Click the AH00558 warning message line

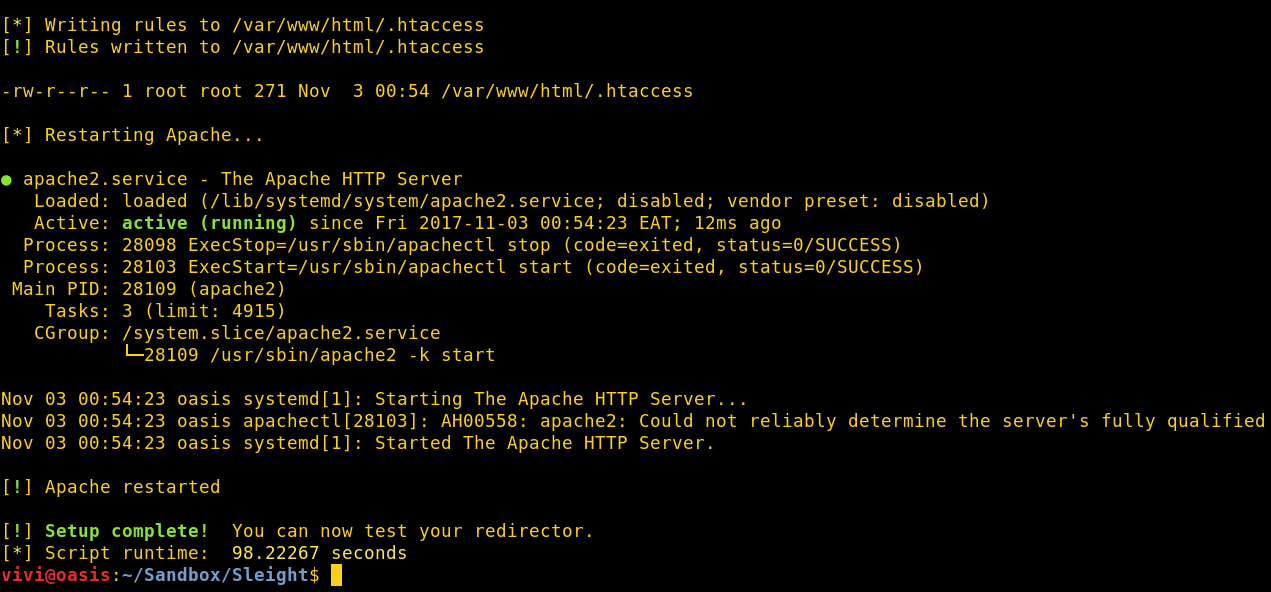[633, 421]
